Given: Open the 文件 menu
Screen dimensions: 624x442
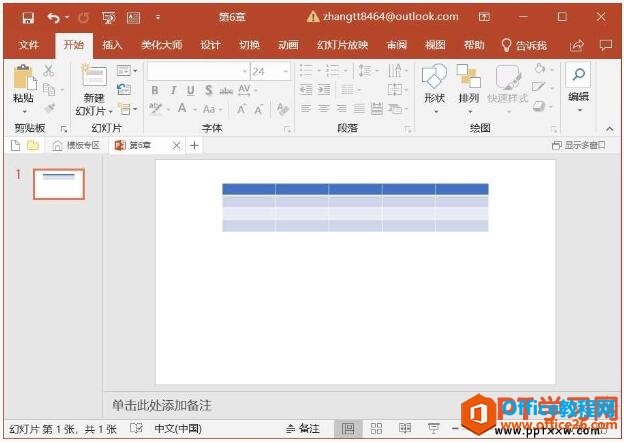Looking at the screenshot, I should (x=29, y=45).
